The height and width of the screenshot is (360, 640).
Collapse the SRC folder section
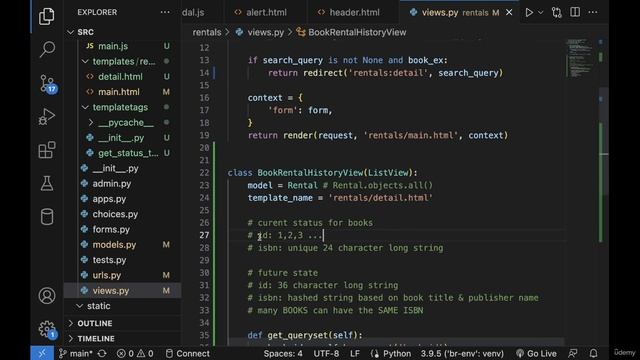[122, 32]
